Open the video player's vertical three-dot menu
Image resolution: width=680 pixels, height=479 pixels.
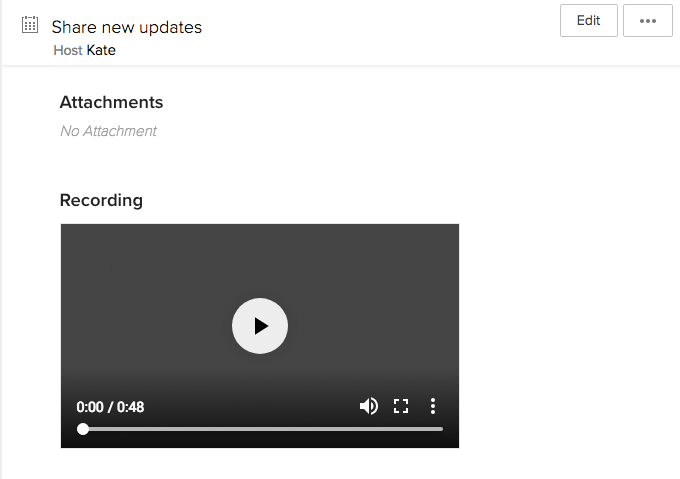coord(432,406)
